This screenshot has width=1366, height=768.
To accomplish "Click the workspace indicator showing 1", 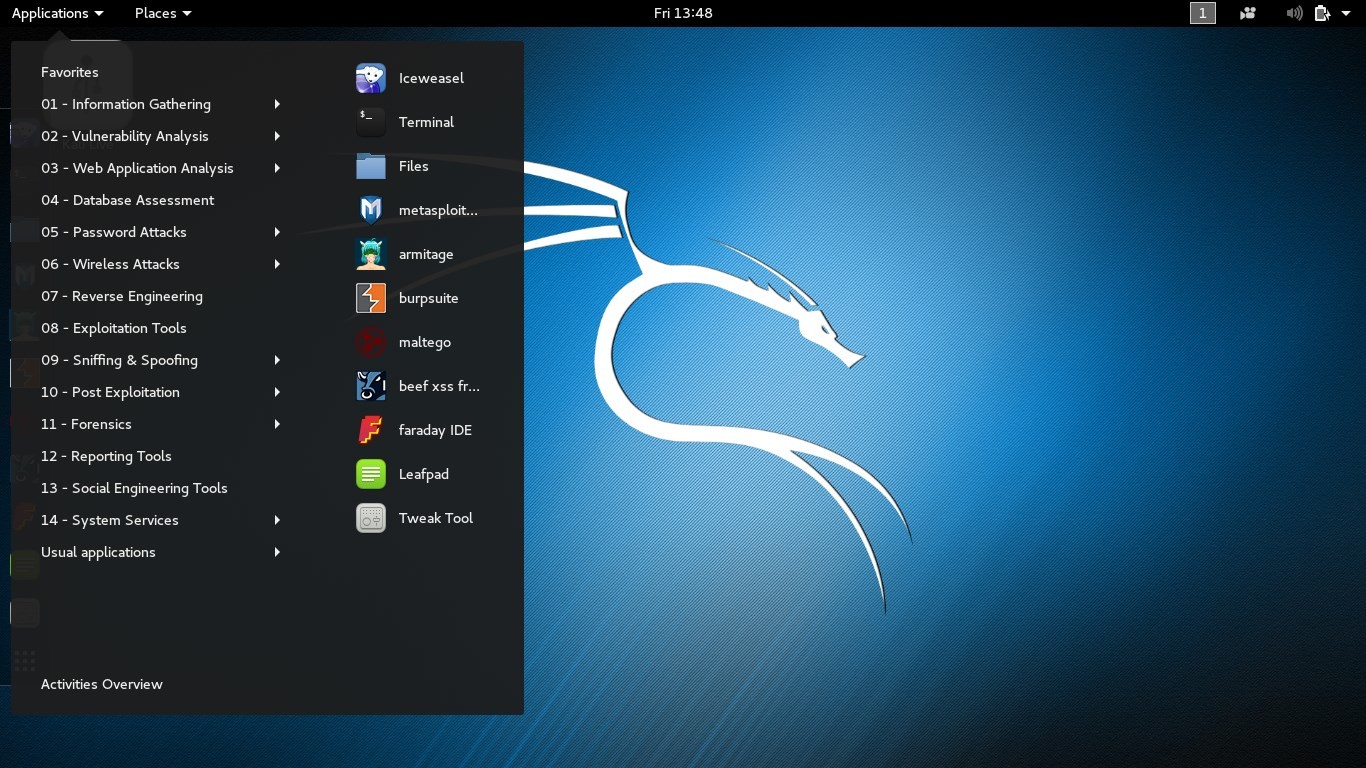I will coord(1201,13).
